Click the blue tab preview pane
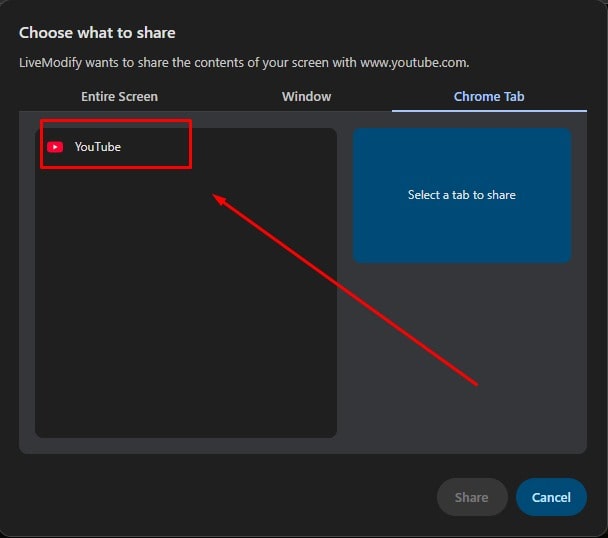 point(461,230)
